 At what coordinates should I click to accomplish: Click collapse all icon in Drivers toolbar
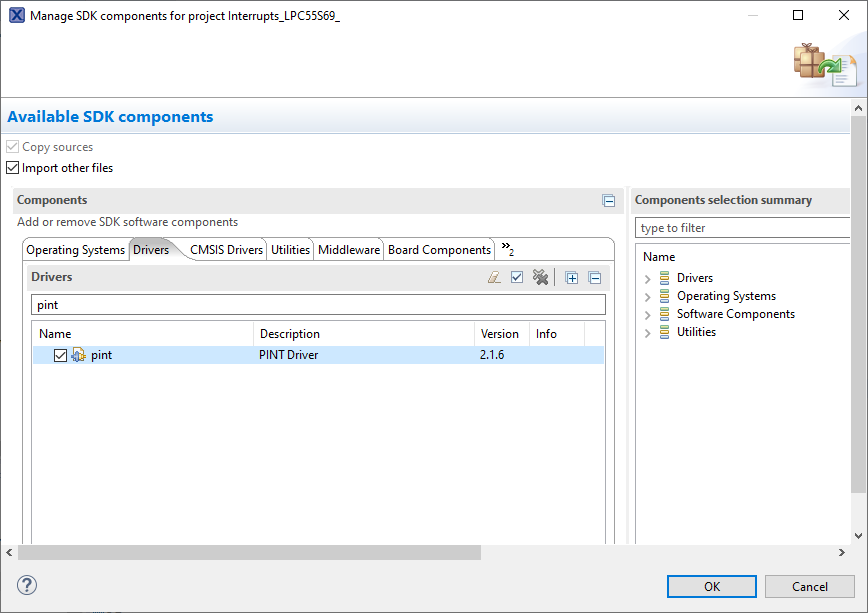click(x=594, y=278)
